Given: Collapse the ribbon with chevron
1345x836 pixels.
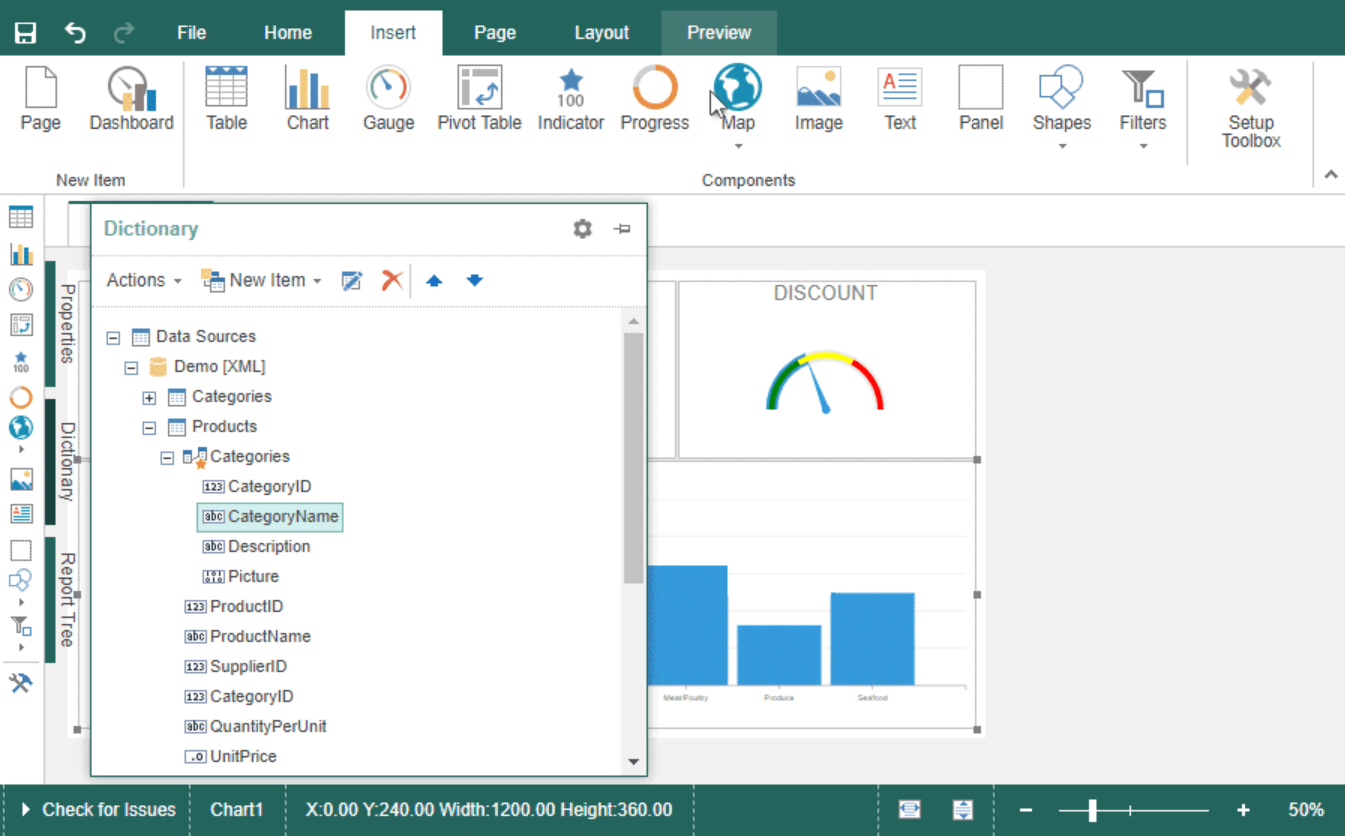Looking at the screenshot, I should coord(1331,175).
